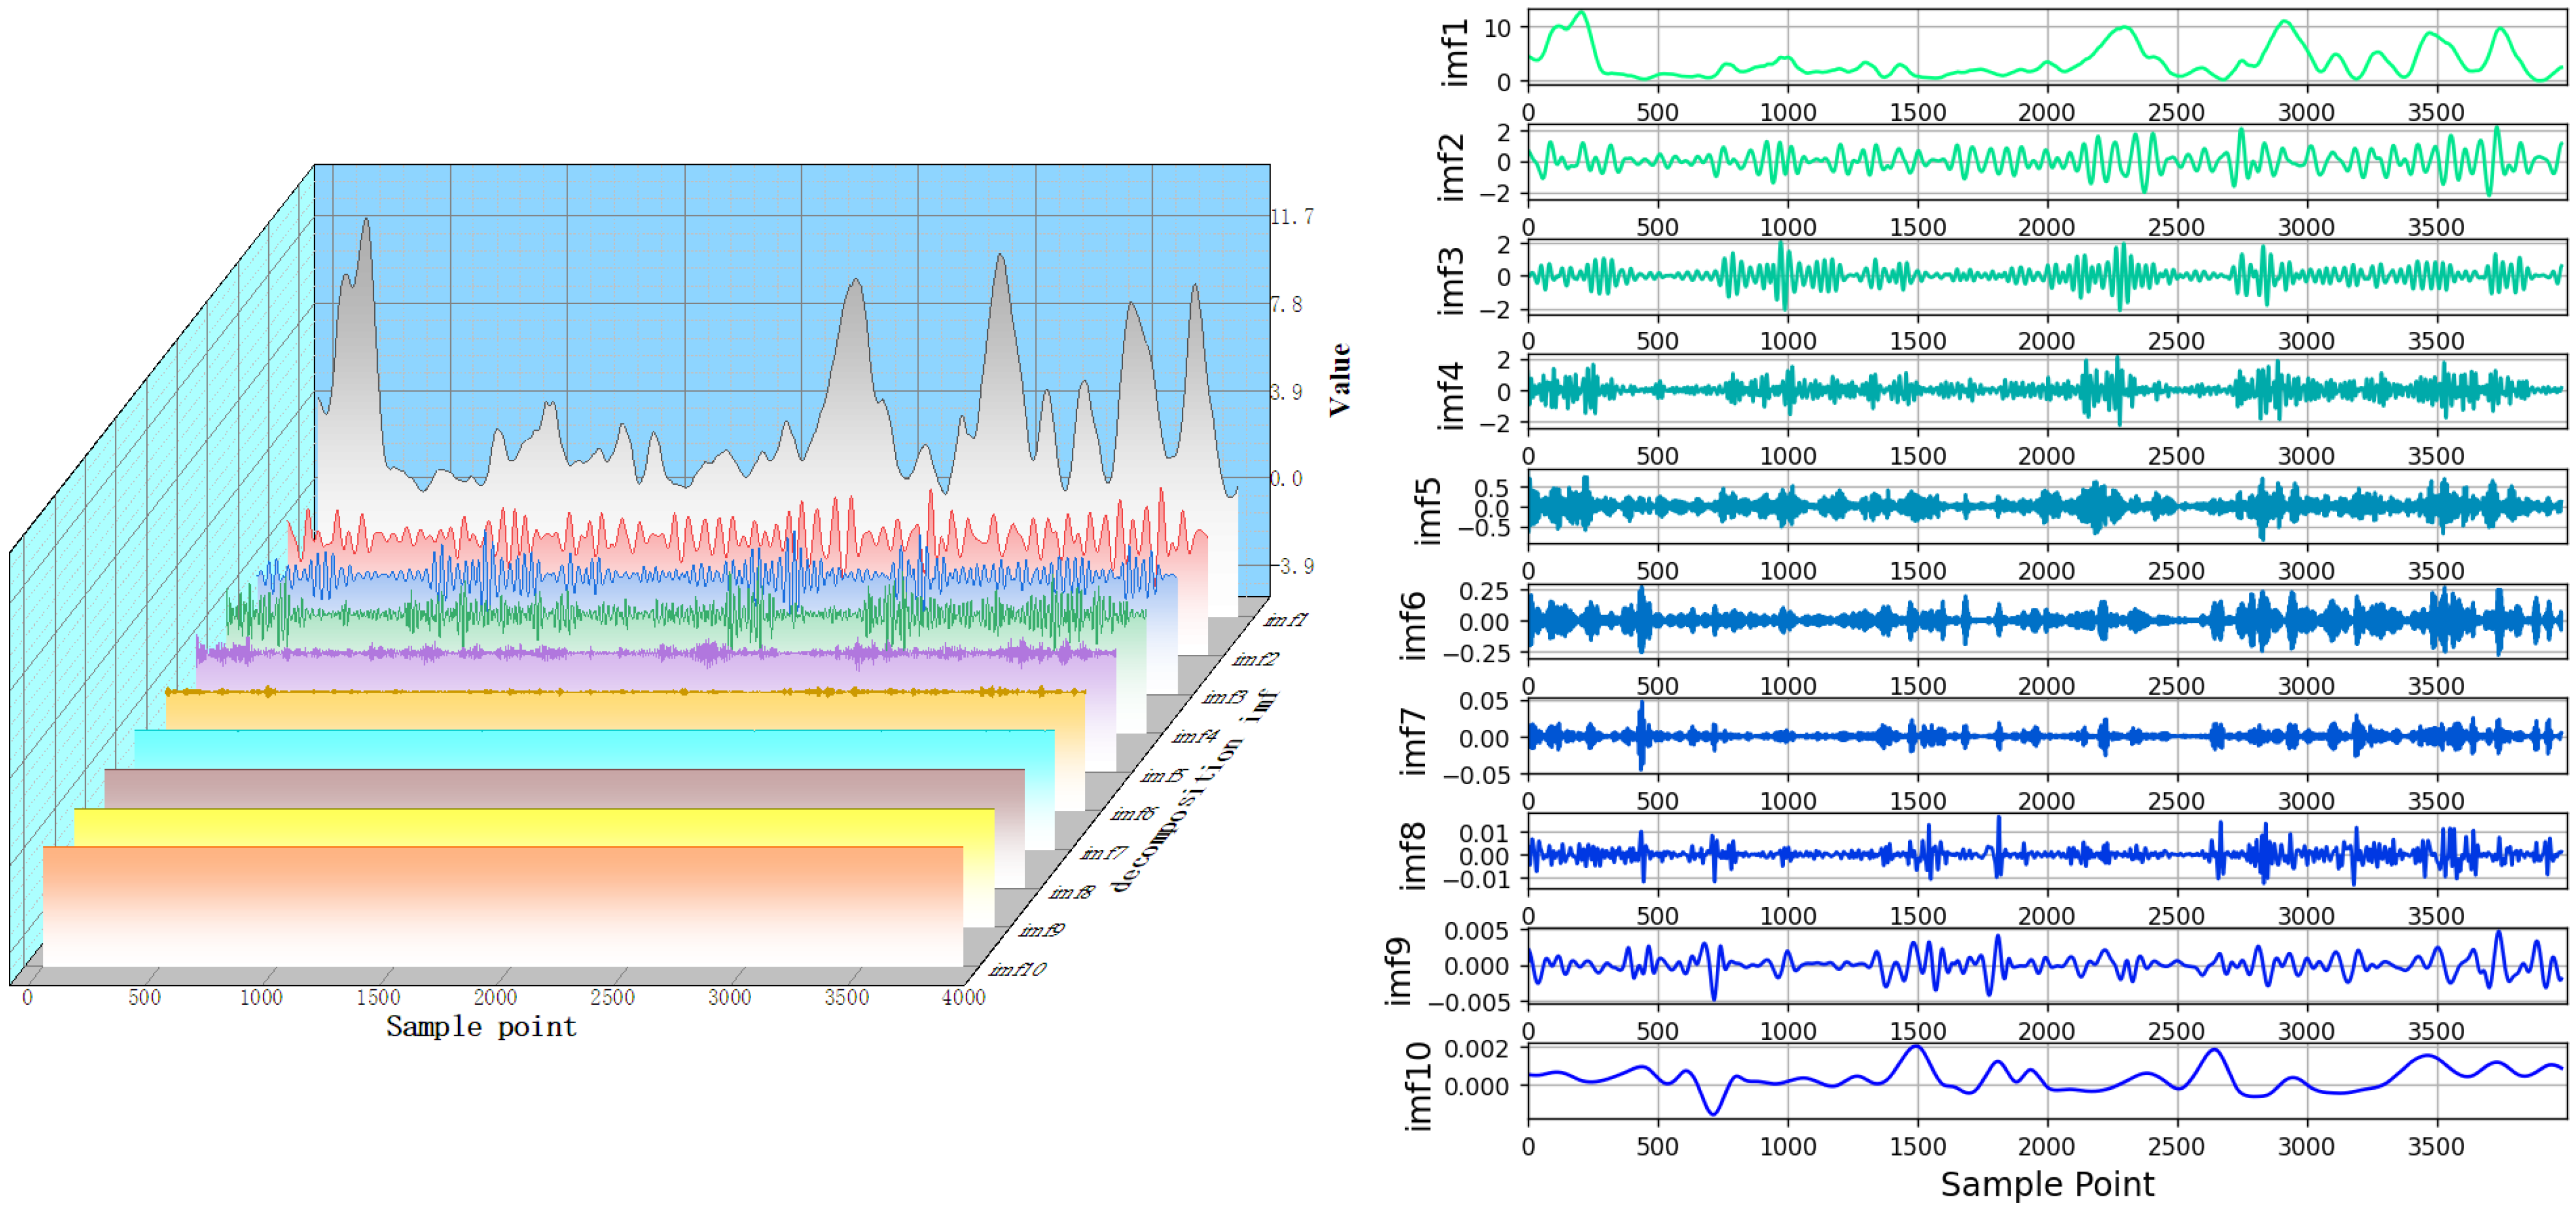2576x1210 pixels.
Task: Click the 4000 tick on 3D chart x-axis
Action: [x=964, y=997]
